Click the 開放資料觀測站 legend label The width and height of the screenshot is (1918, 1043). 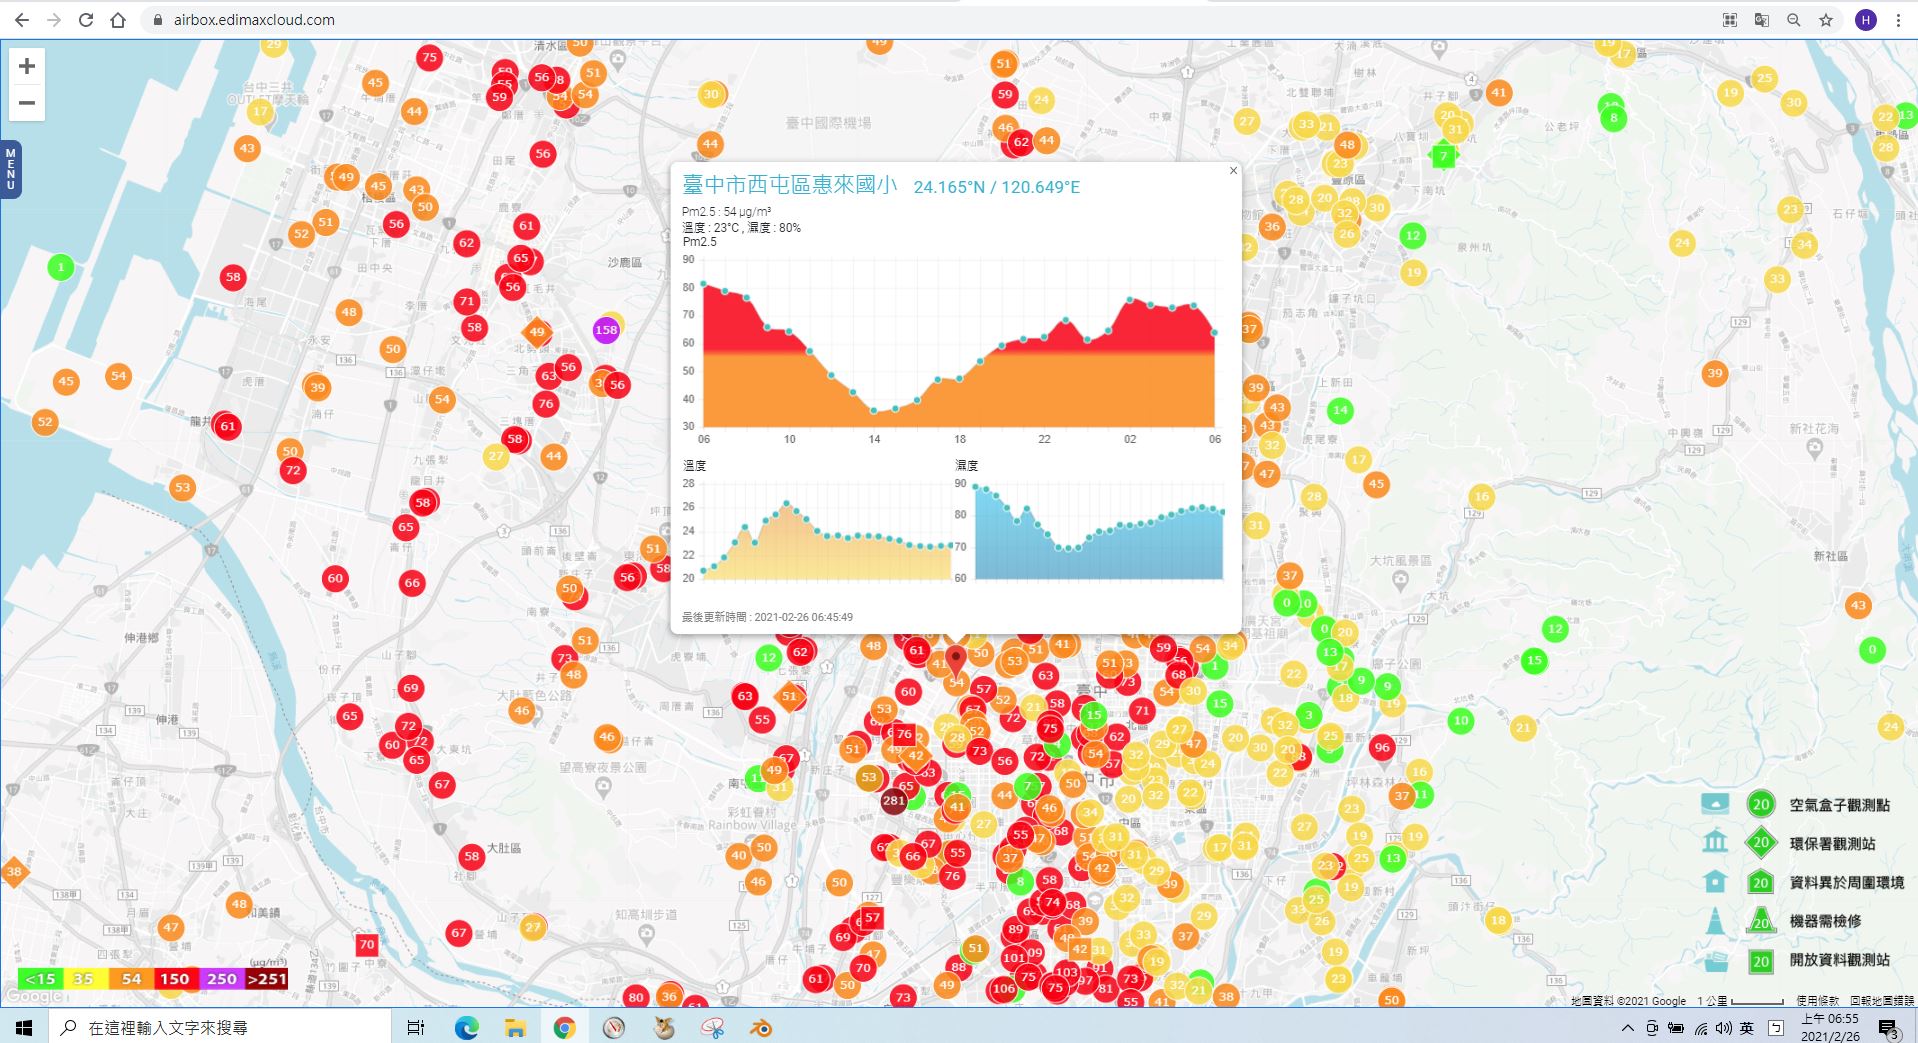point(1839,960)
